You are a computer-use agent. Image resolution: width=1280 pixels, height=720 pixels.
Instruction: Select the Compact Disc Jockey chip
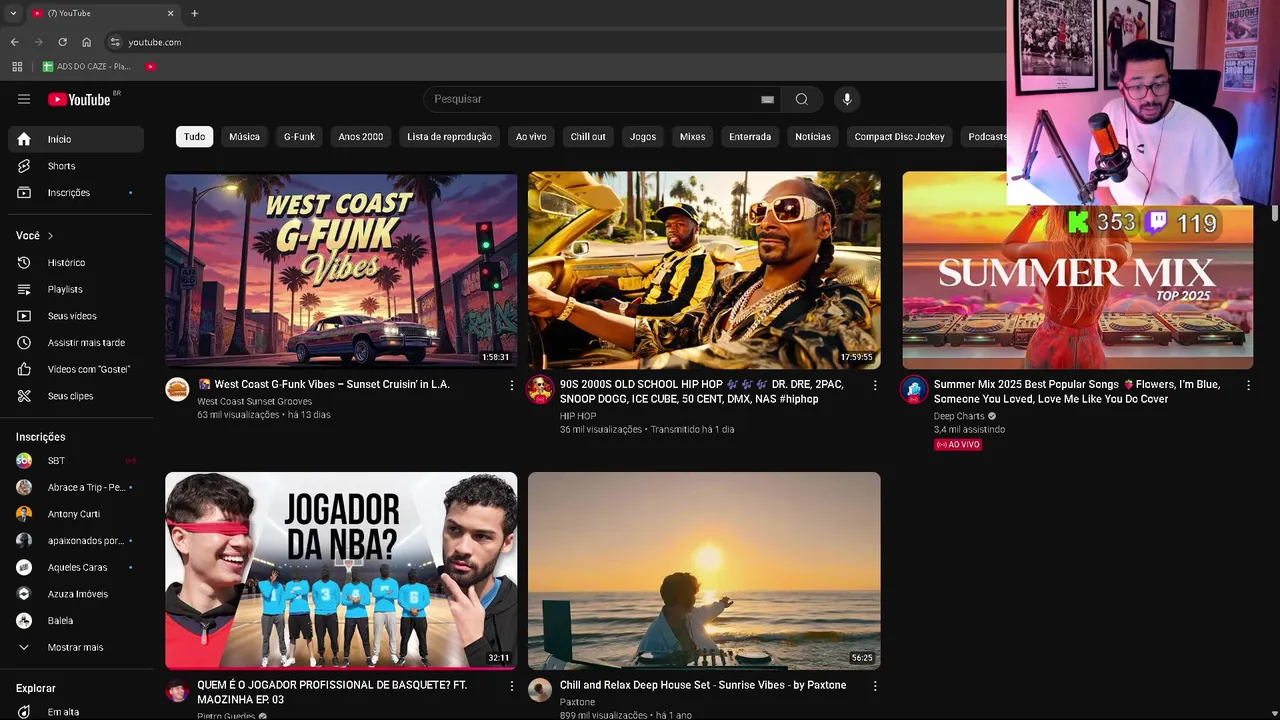pos(899,137)
